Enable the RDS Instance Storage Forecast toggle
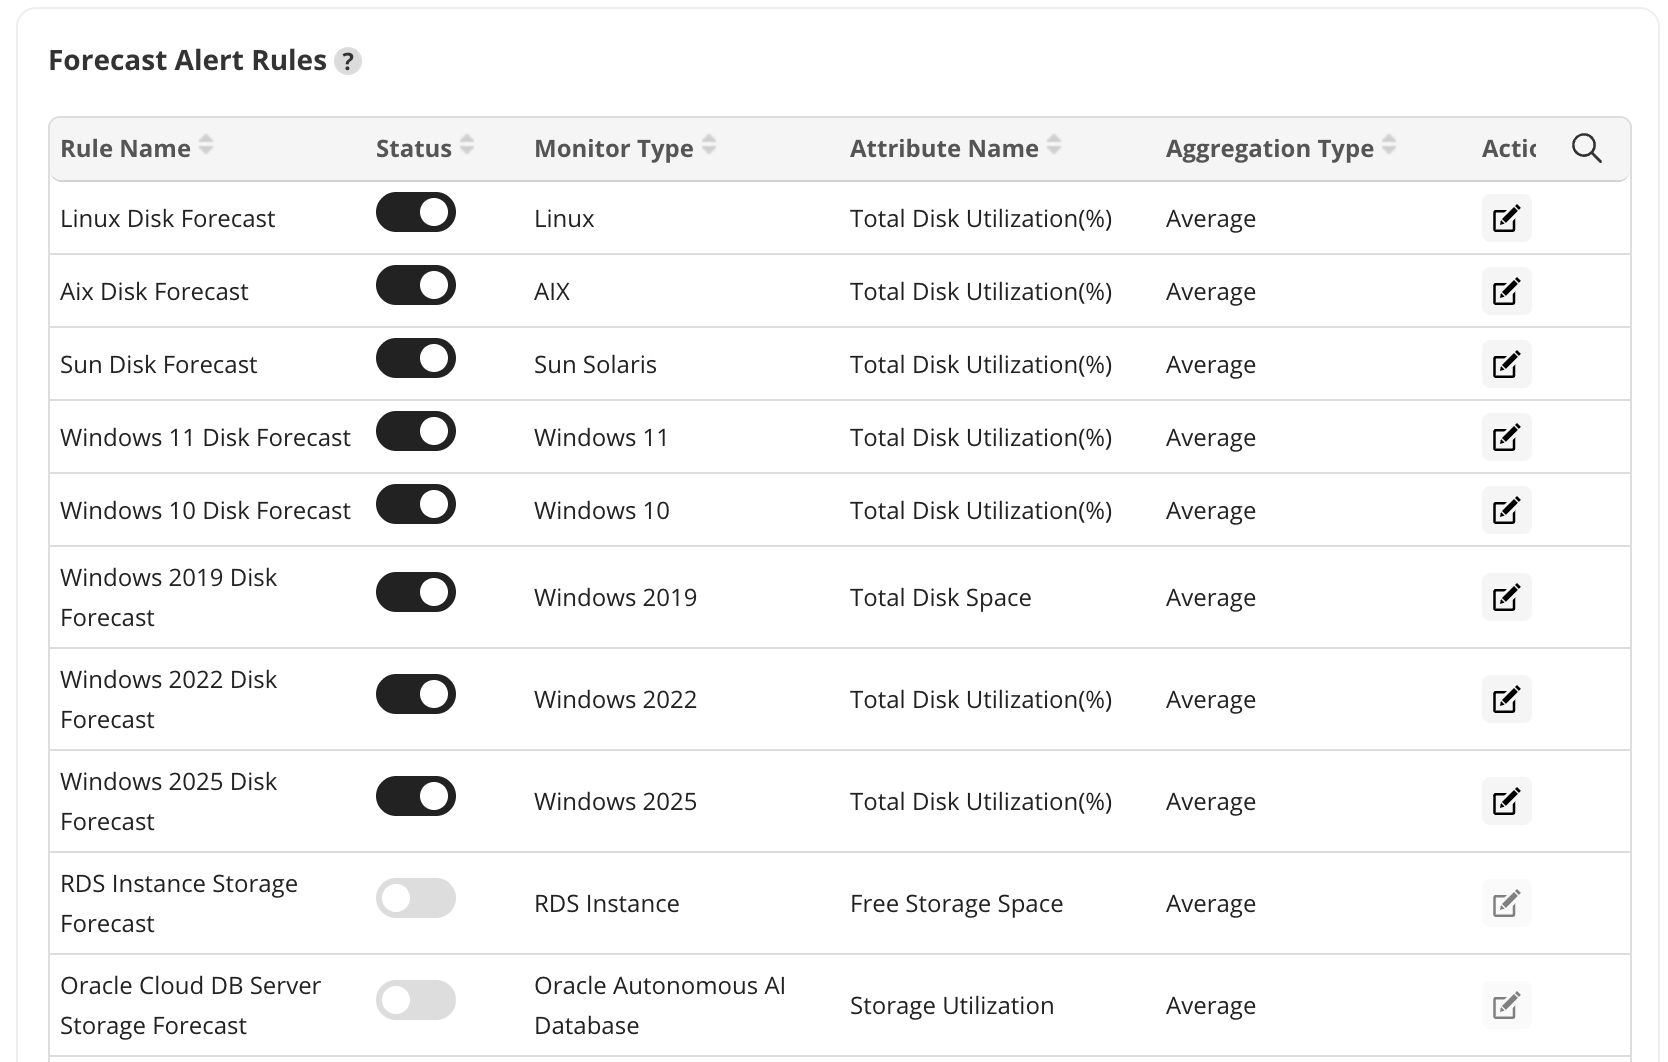Image resolution: width=1668 pixels, height=1062 pixels. (x=416, y=898)
